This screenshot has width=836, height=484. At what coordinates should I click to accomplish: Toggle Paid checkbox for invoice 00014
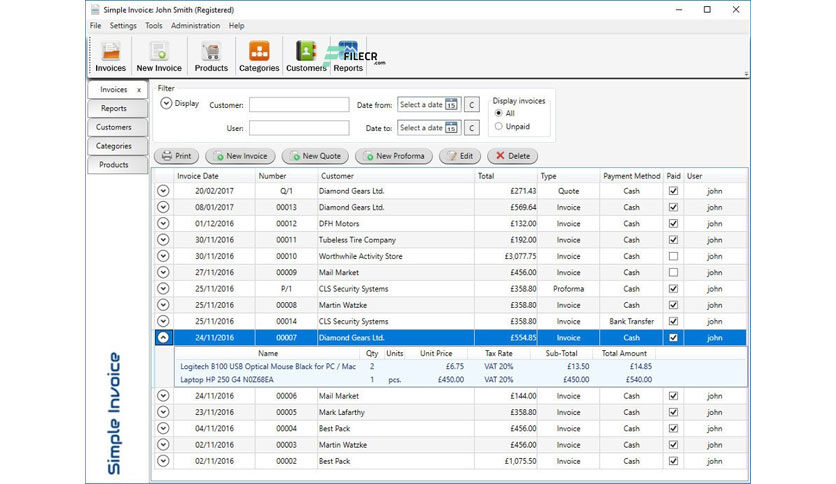pos(673,321)
